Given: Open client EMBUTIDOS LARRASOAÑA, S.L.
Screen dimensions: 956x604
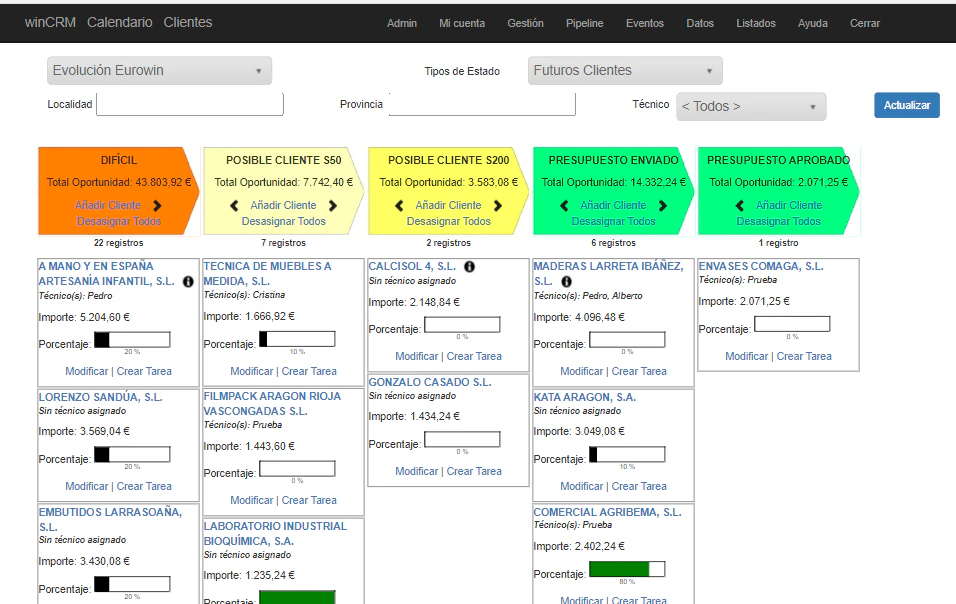Looking at the screenshot, I should (110, 519).
